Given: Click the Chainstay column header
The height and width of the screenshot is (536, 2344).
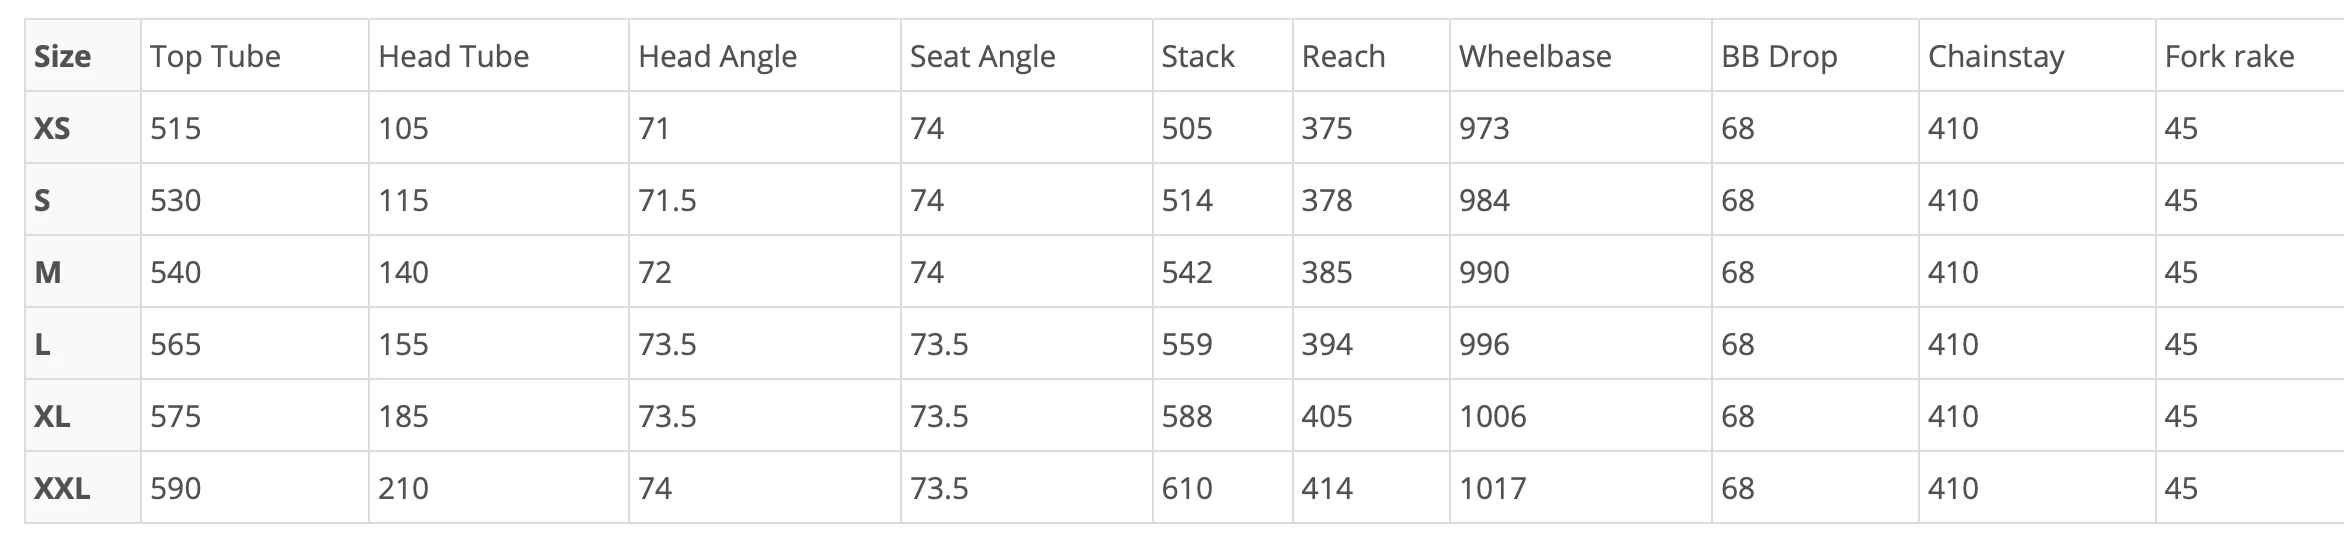Looking at the screenshot, I should (x=1995, y=57).
